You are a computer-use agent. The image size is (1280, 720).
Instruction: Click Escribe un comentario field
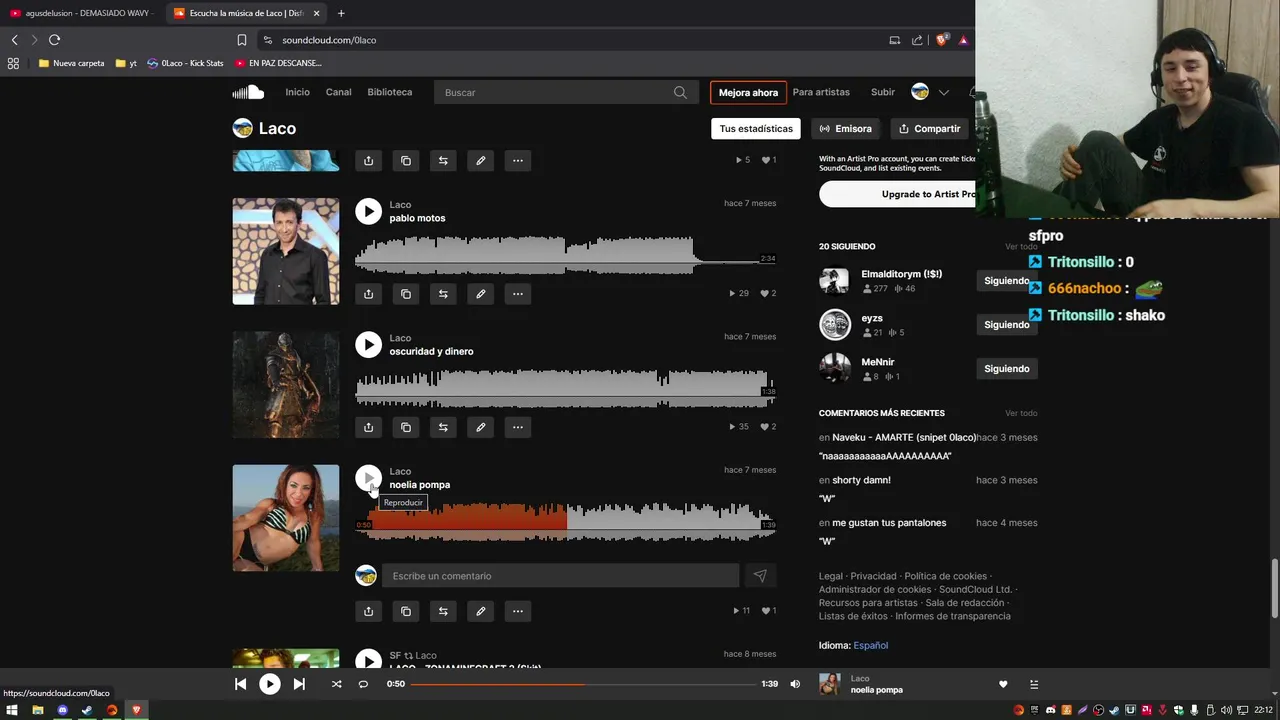[x=560, y=576]
